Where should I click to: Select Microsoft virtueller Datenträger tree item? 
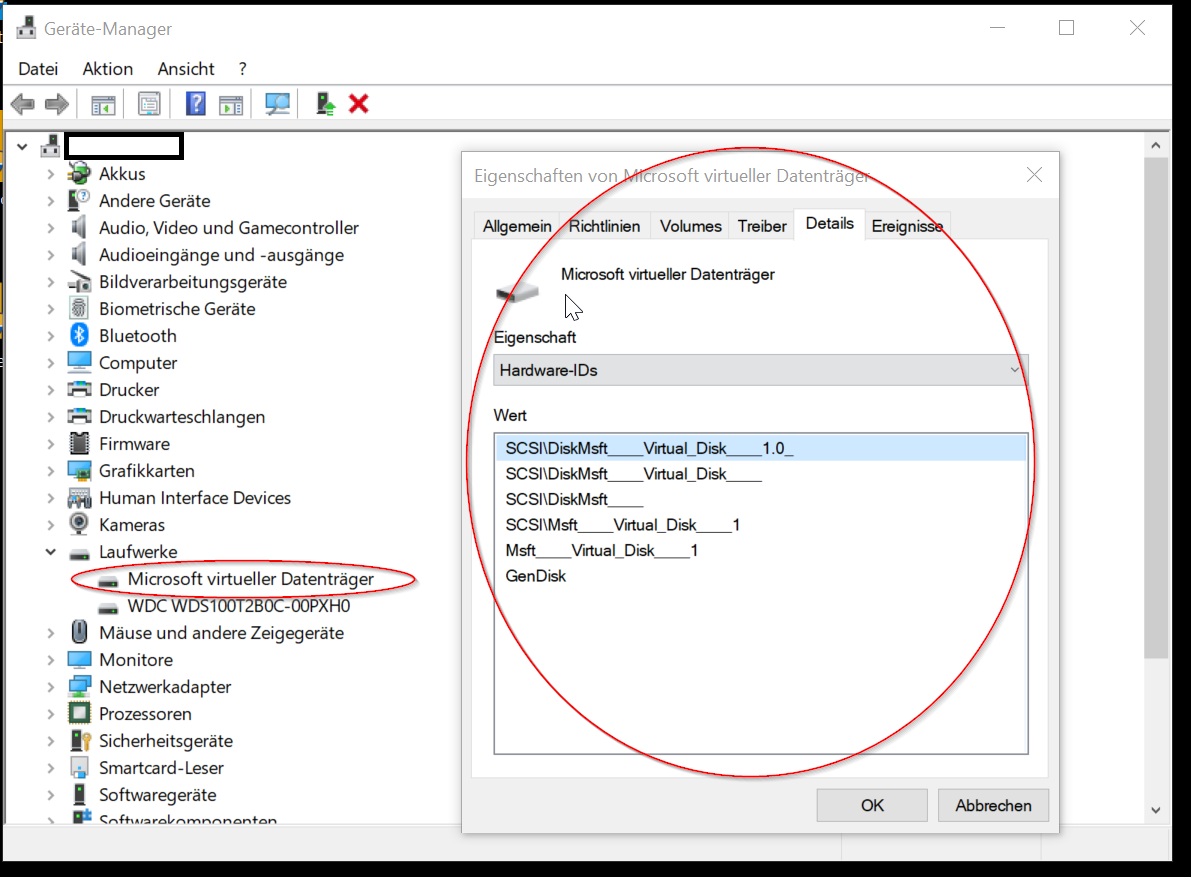point(251,579)
